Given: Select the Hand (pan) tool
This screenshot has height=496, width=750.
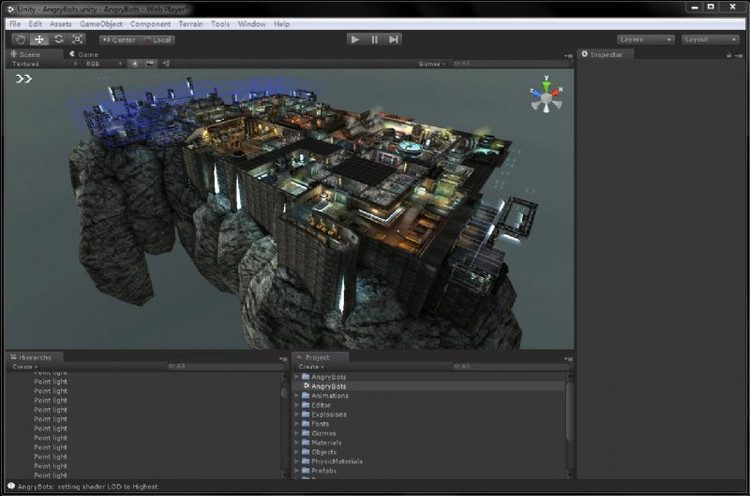Looking at the screenshot, I should 20,40.
